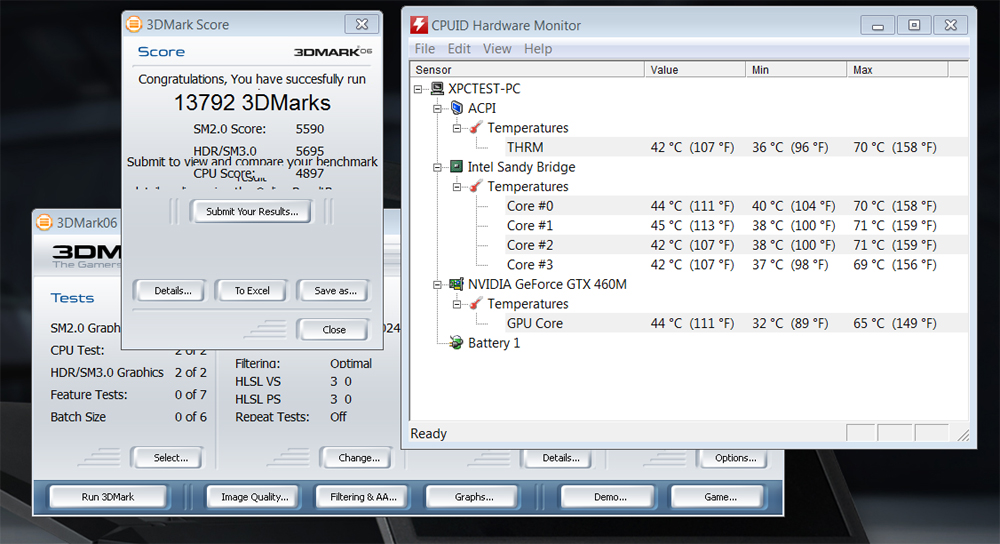The height and width of the screenshot is (544, 1000).
Task: Select the Battery 1 tree item
Action: point(494,343)
